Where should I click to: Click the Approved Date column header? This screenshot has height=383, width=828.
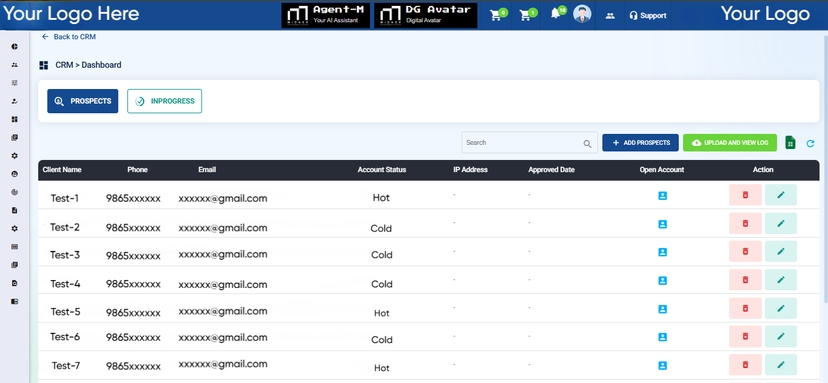[x=551, y=170]
